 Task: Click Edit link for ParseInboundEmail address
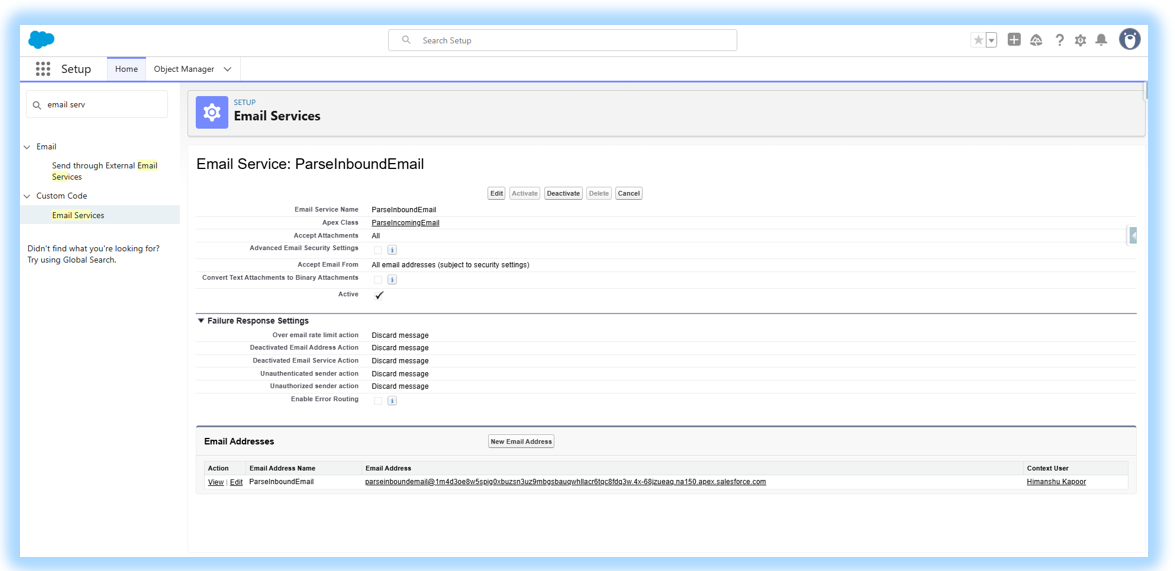coord(236,482)
